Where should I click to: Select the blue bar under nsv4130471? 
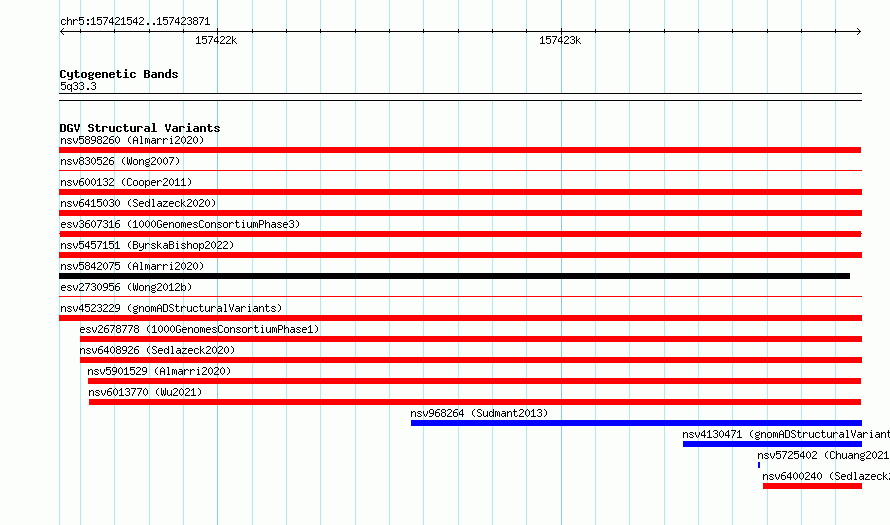pyautogui.click(x=772, y=444)
